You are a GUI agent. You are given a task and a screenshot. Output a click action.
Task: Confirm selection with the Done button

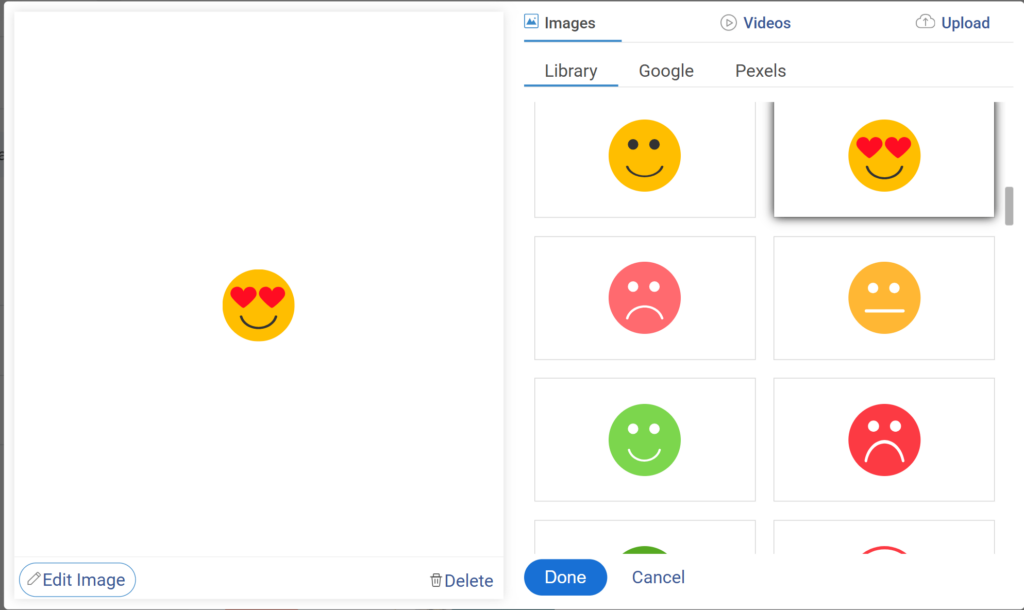(565, 577)
